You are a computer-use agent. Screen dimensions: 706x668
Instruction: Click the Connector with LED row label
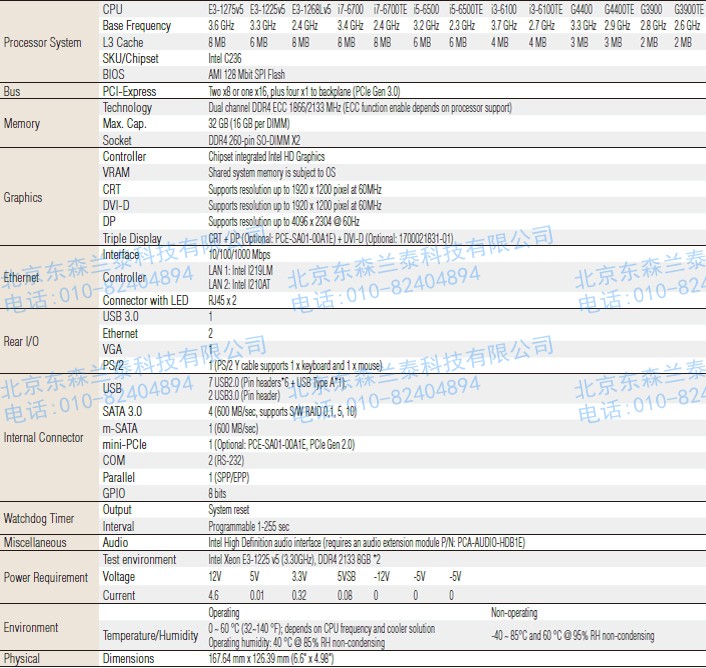tap(145, 300)
